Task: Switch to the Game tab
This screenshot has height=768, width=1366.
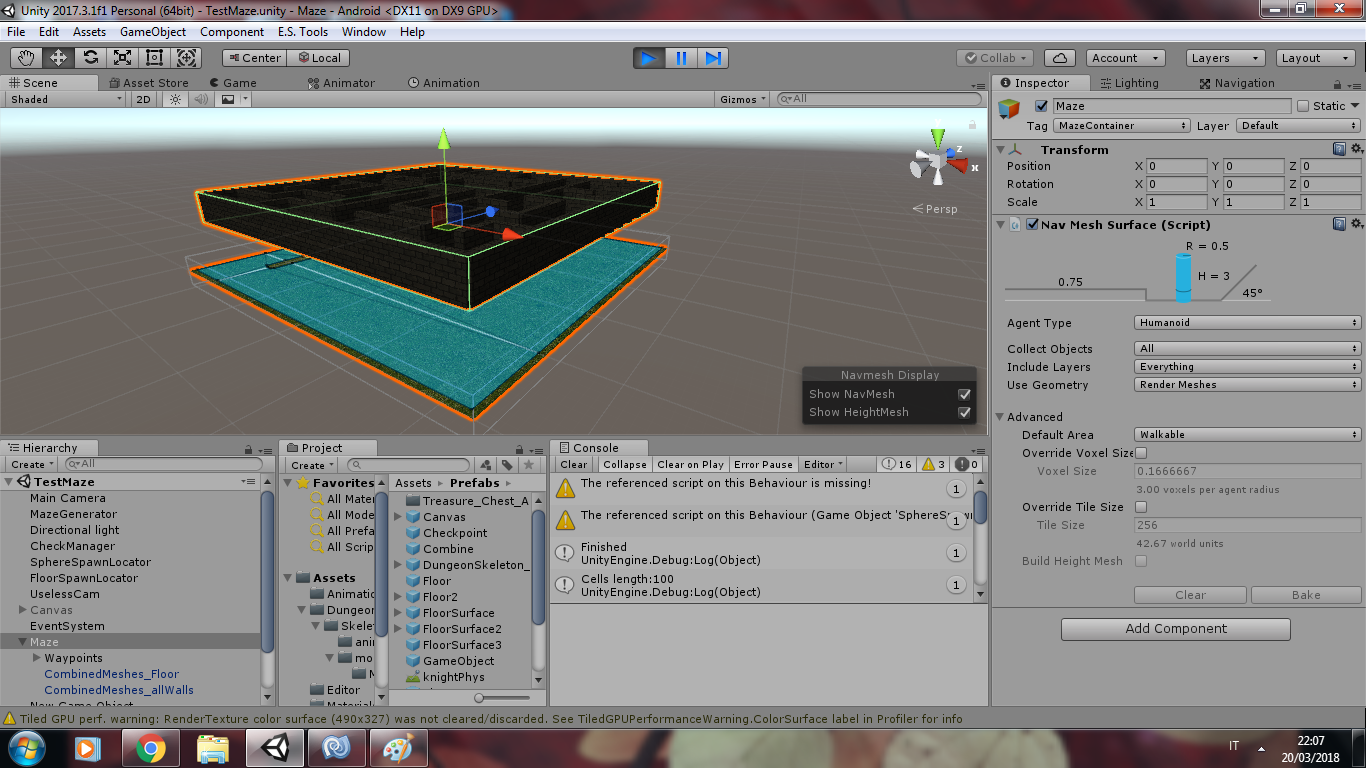Action: pos(232,83)
